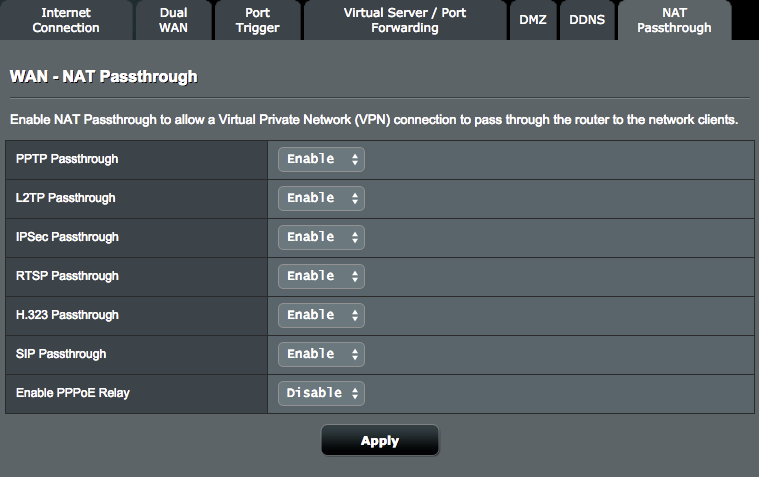This screenshot has height=477, width=759.
Task: Click the H.323 Passthrough label
Action: point(67,315)
